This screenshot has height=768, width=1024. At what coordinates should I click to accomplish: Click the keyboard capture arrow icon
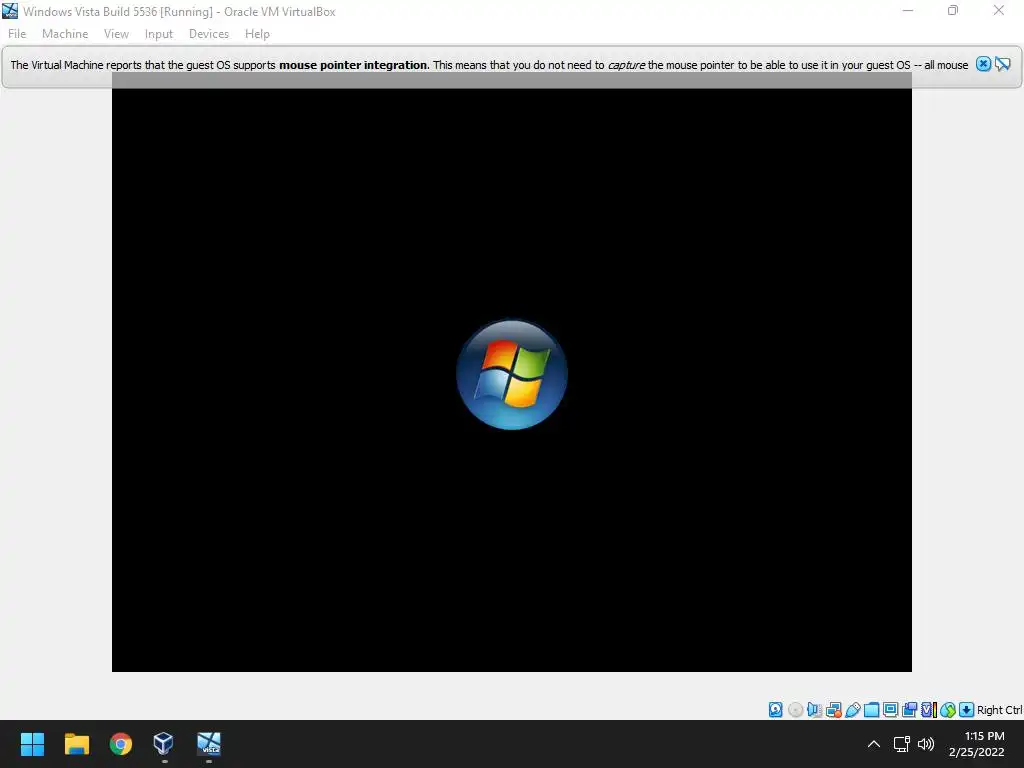click(967, 710)
